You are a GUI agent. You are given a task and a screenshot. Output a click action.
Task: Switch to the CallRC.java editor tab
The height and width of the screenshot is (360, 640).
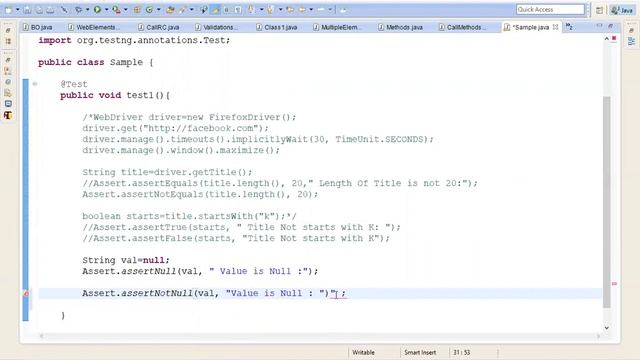[x=159, y=27]
